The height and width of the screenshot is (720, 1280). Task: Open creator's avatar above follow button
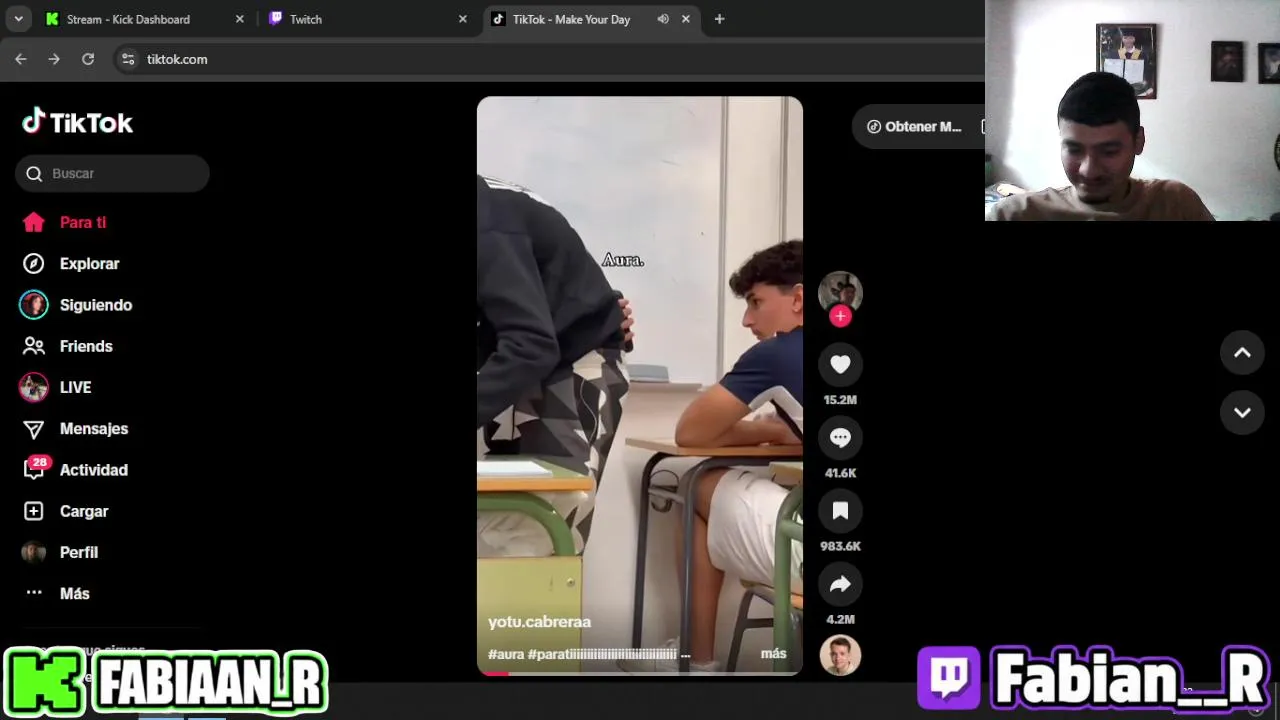pyautogui.click(x=840, y=291)
